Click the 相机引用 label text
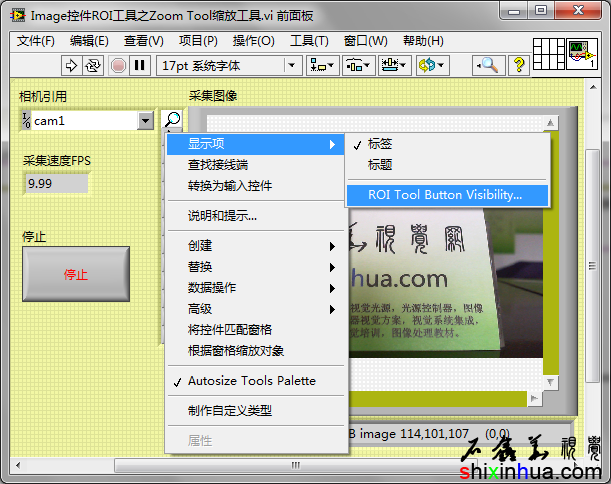This screenshot has height=484, width=611. click(x=42, y=96)
